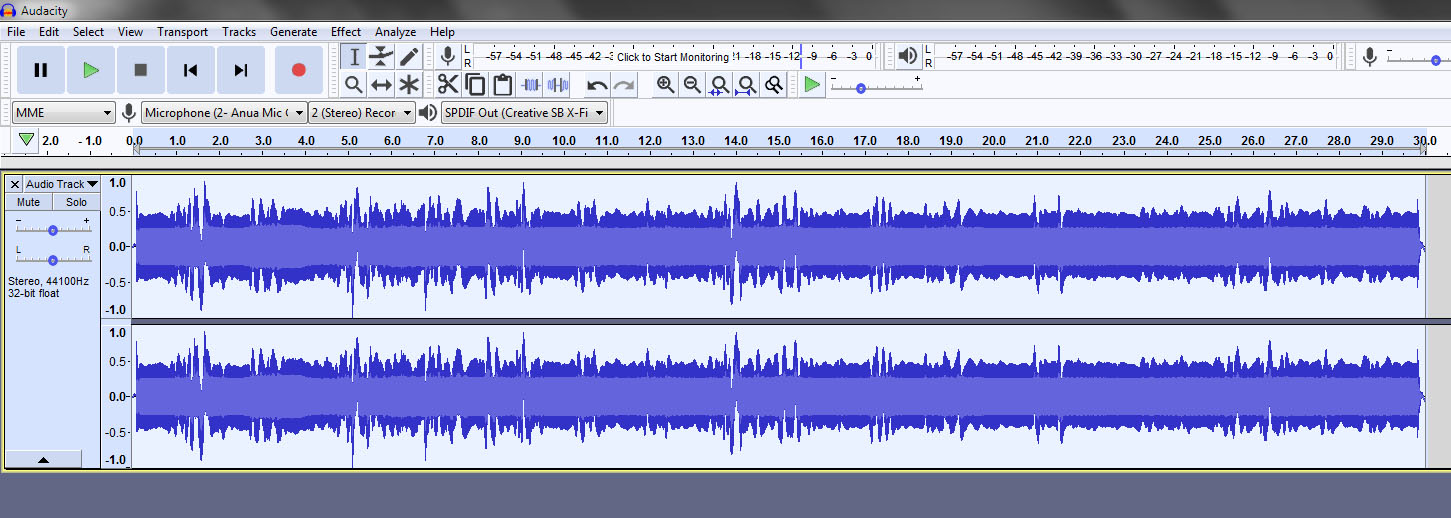1451x518 pixels.
Task: Open the Audio Track name dropdown menu
Action: 62,184
